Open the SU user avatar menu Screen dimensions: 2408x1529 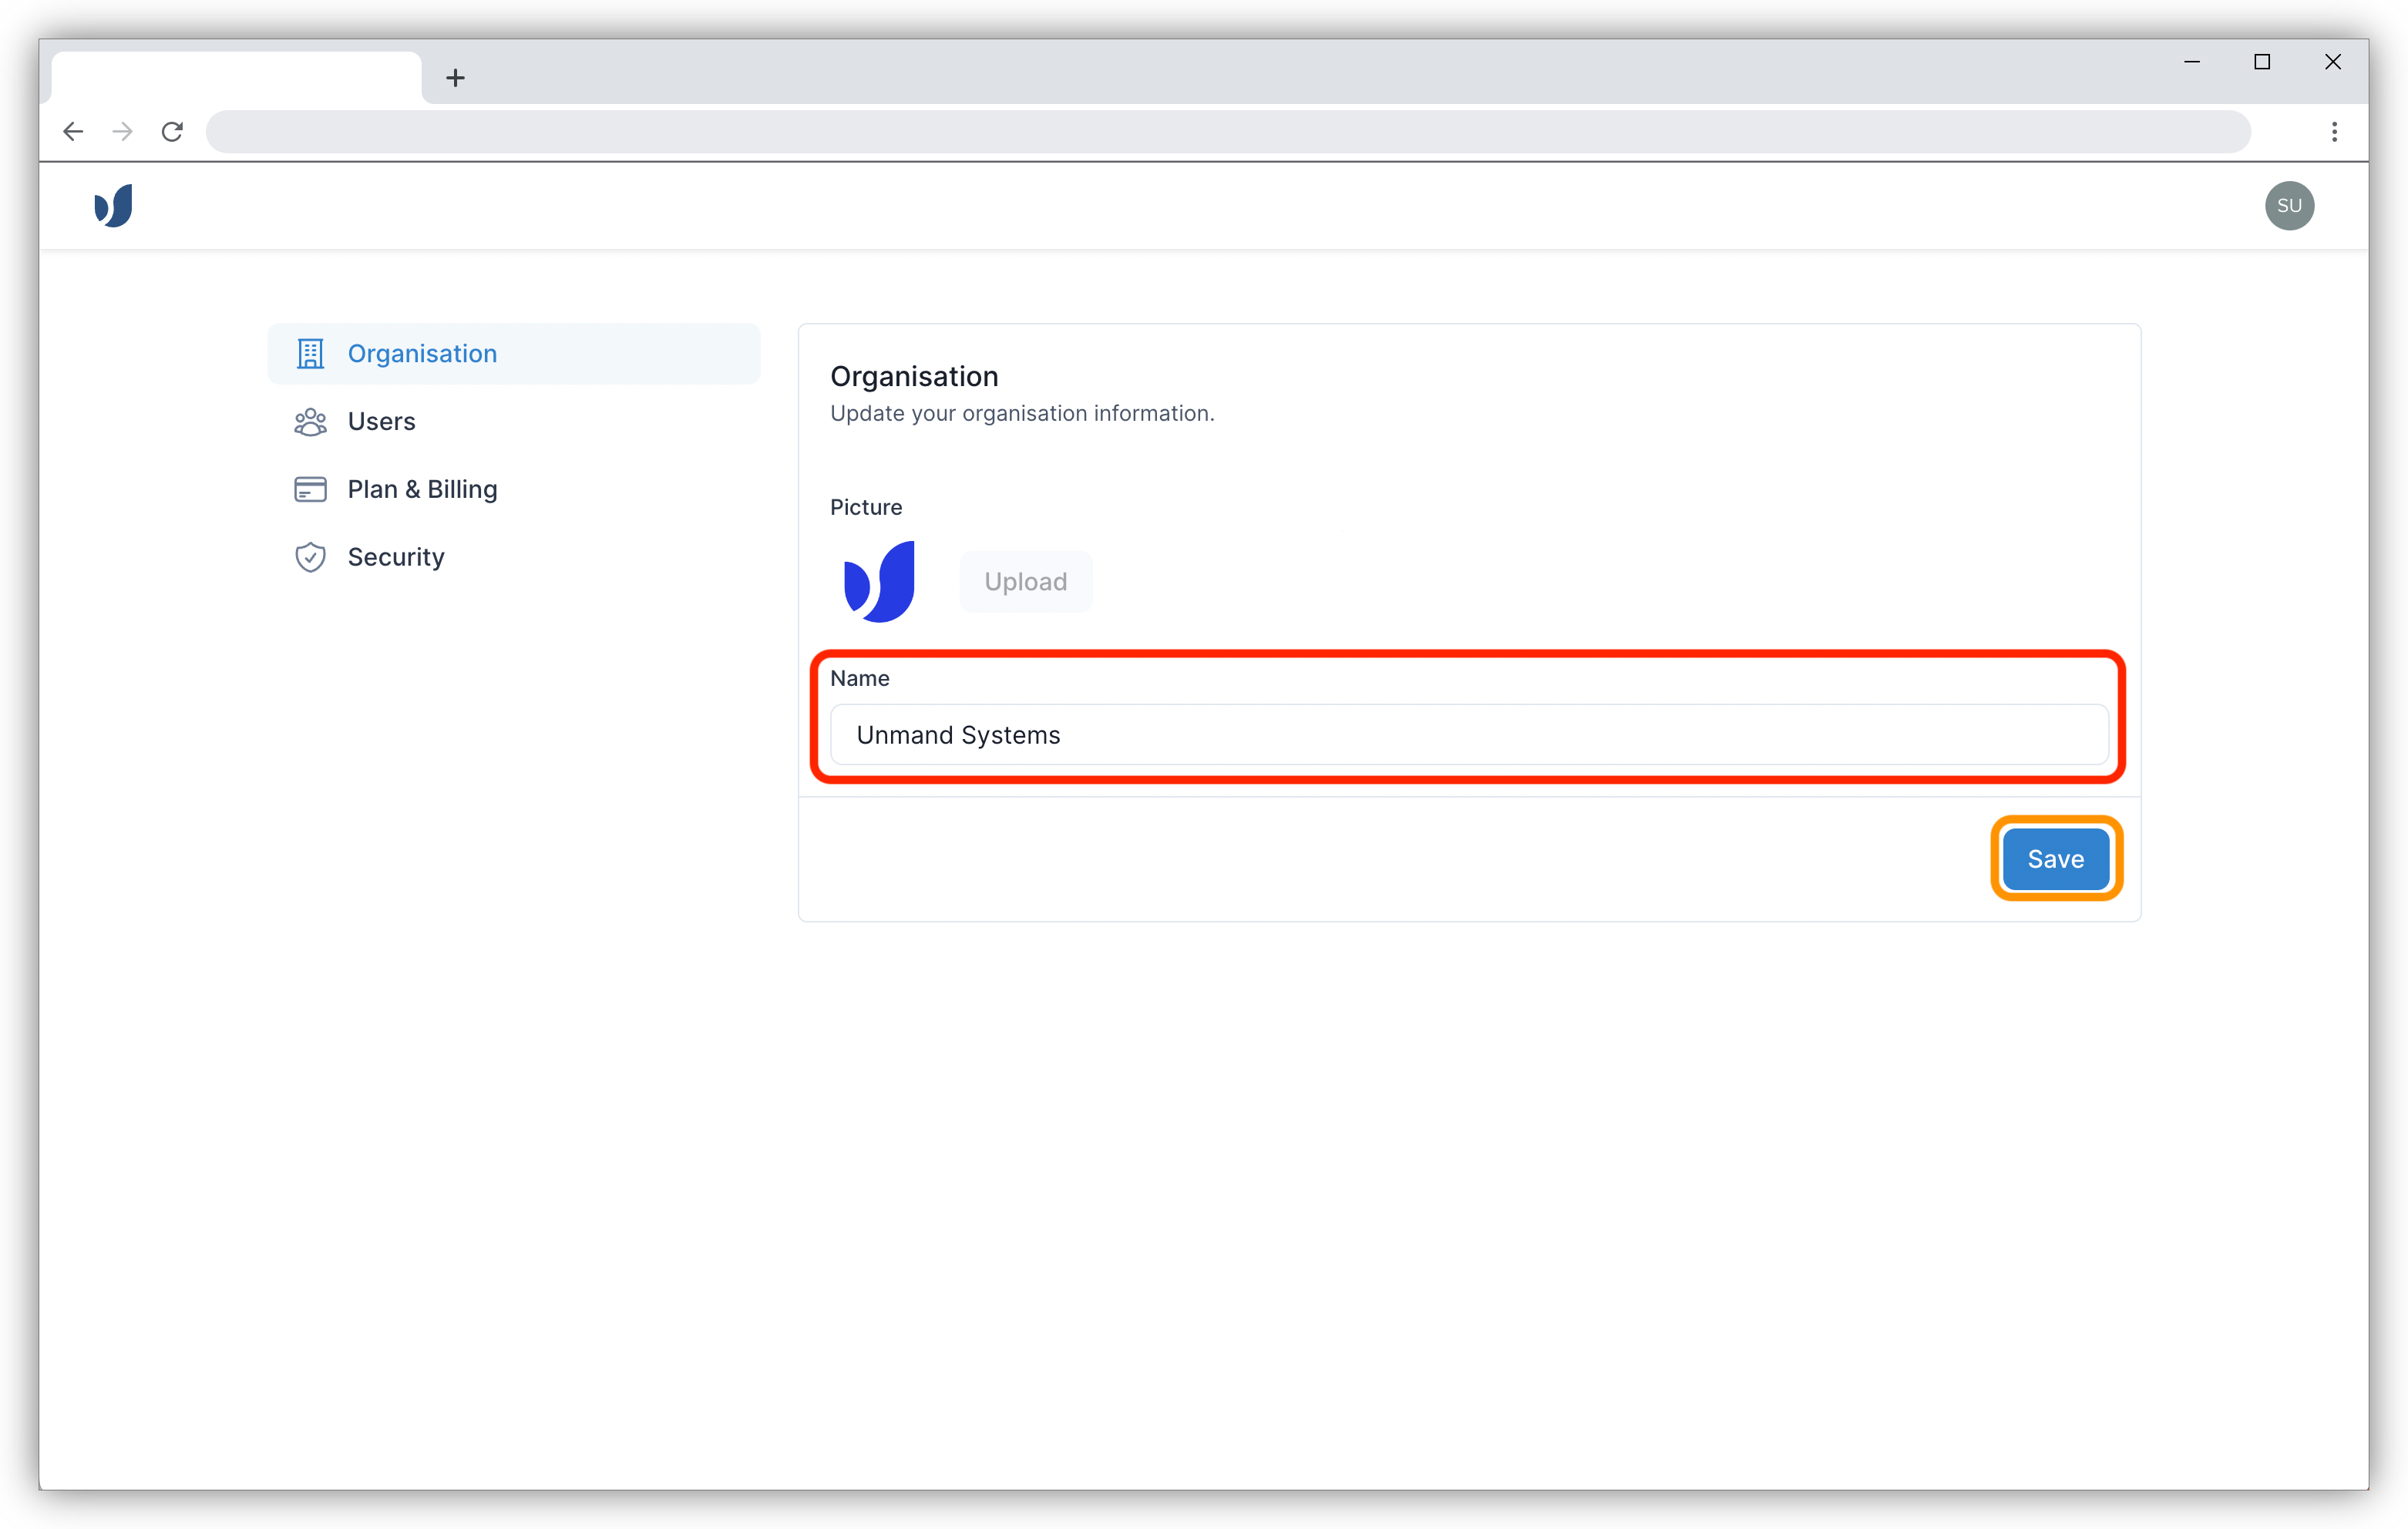(x=2289, y=206)
